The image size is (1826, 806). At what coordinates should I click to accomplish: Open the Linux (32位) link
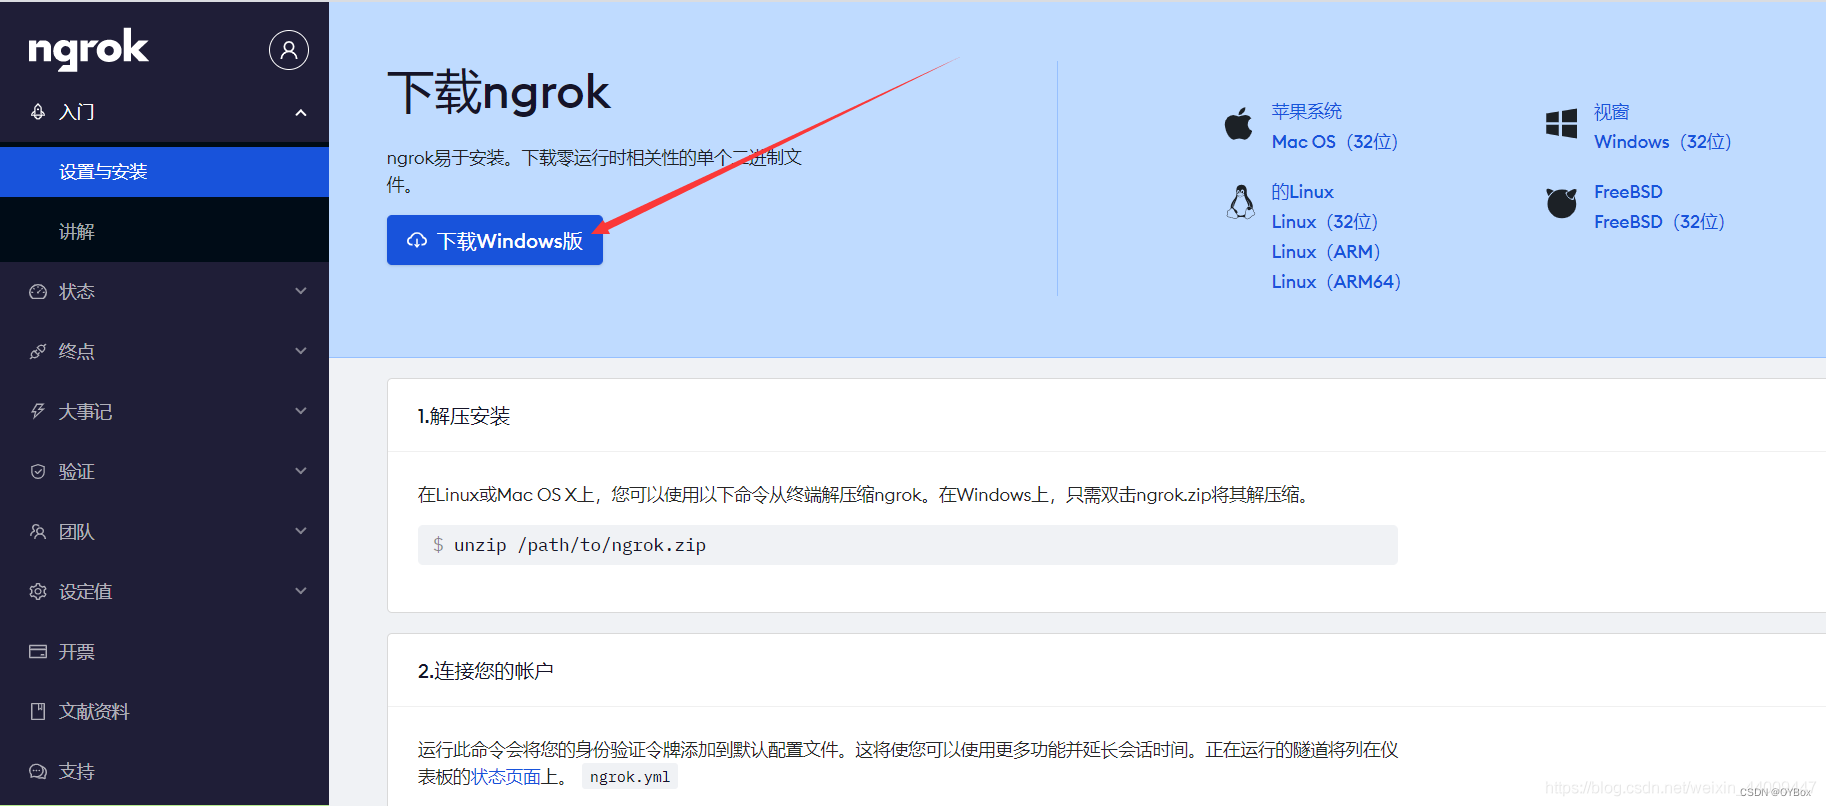[1324, 222]
